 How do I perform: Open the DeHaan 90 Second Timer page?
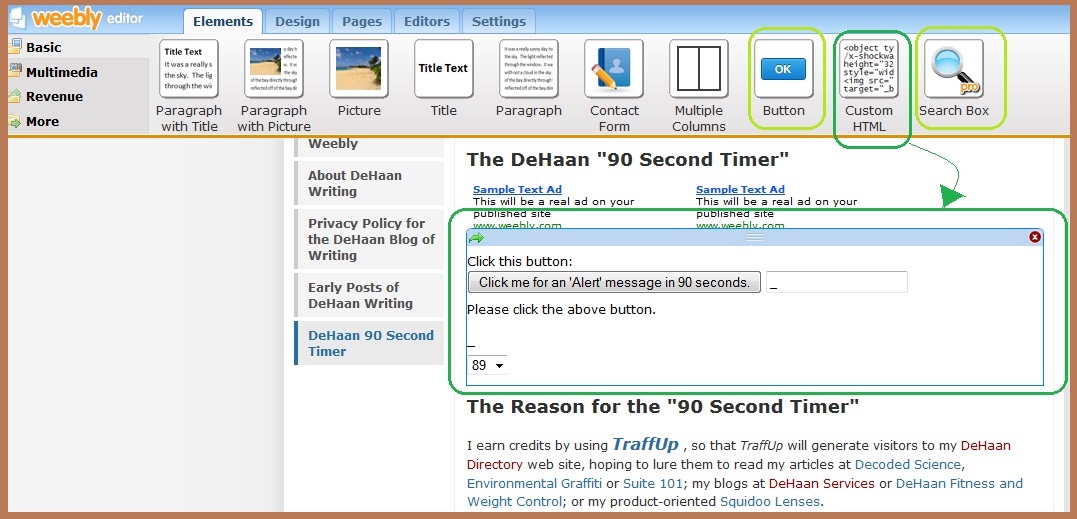[369, 343]
